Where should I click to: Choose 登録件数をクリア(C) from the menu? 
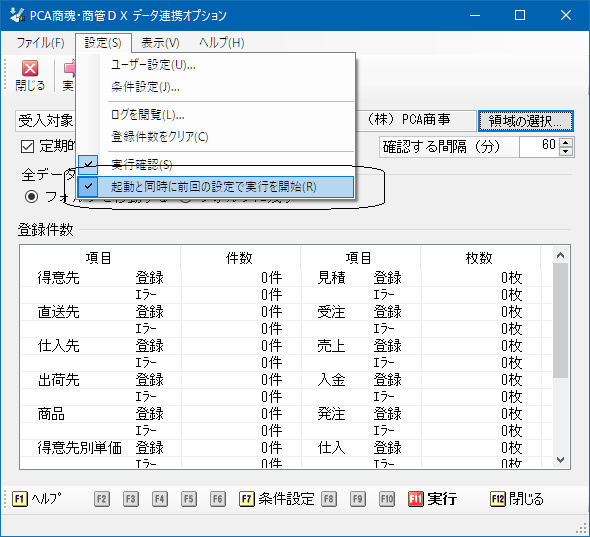coord(215,137)
